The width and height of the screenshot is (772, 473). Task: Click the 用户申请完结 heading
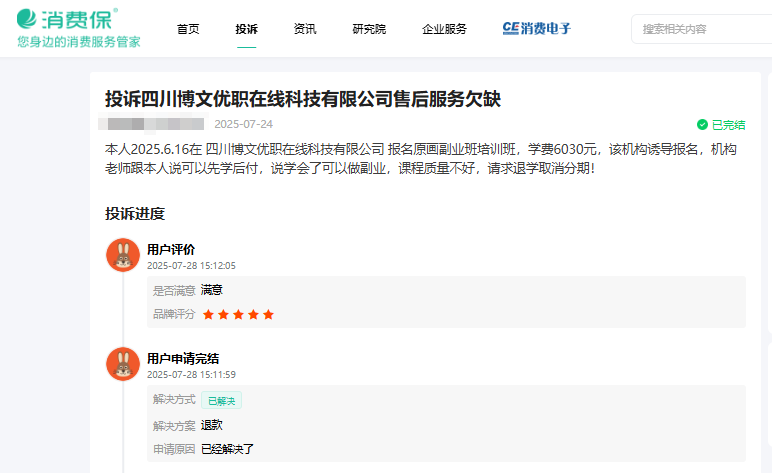pyautogui.click(x=183, y=359)
